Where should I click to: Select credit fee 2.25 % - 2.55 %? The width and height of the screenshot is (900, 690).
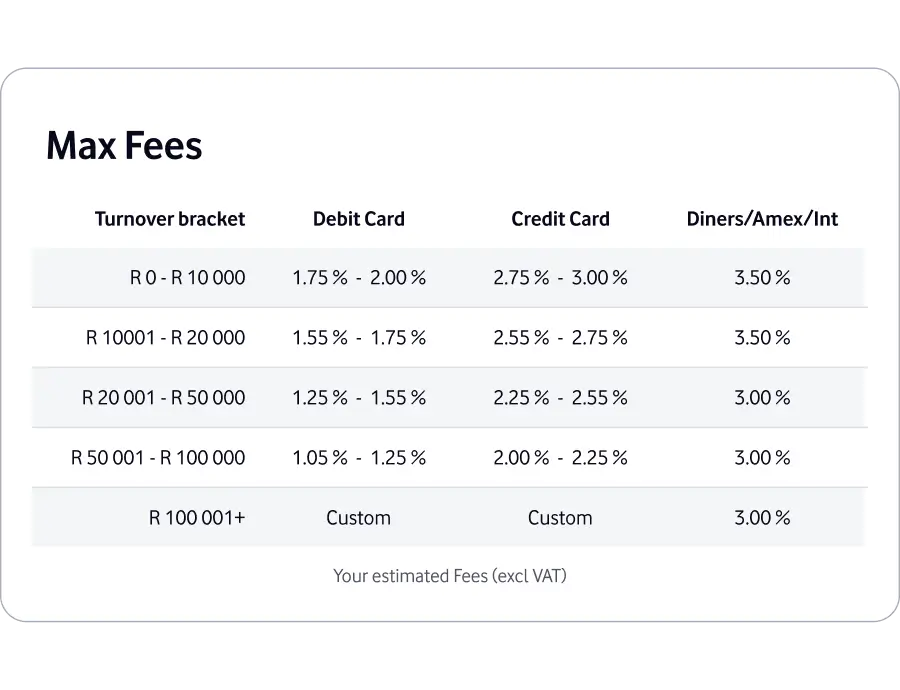coord(560,398)
